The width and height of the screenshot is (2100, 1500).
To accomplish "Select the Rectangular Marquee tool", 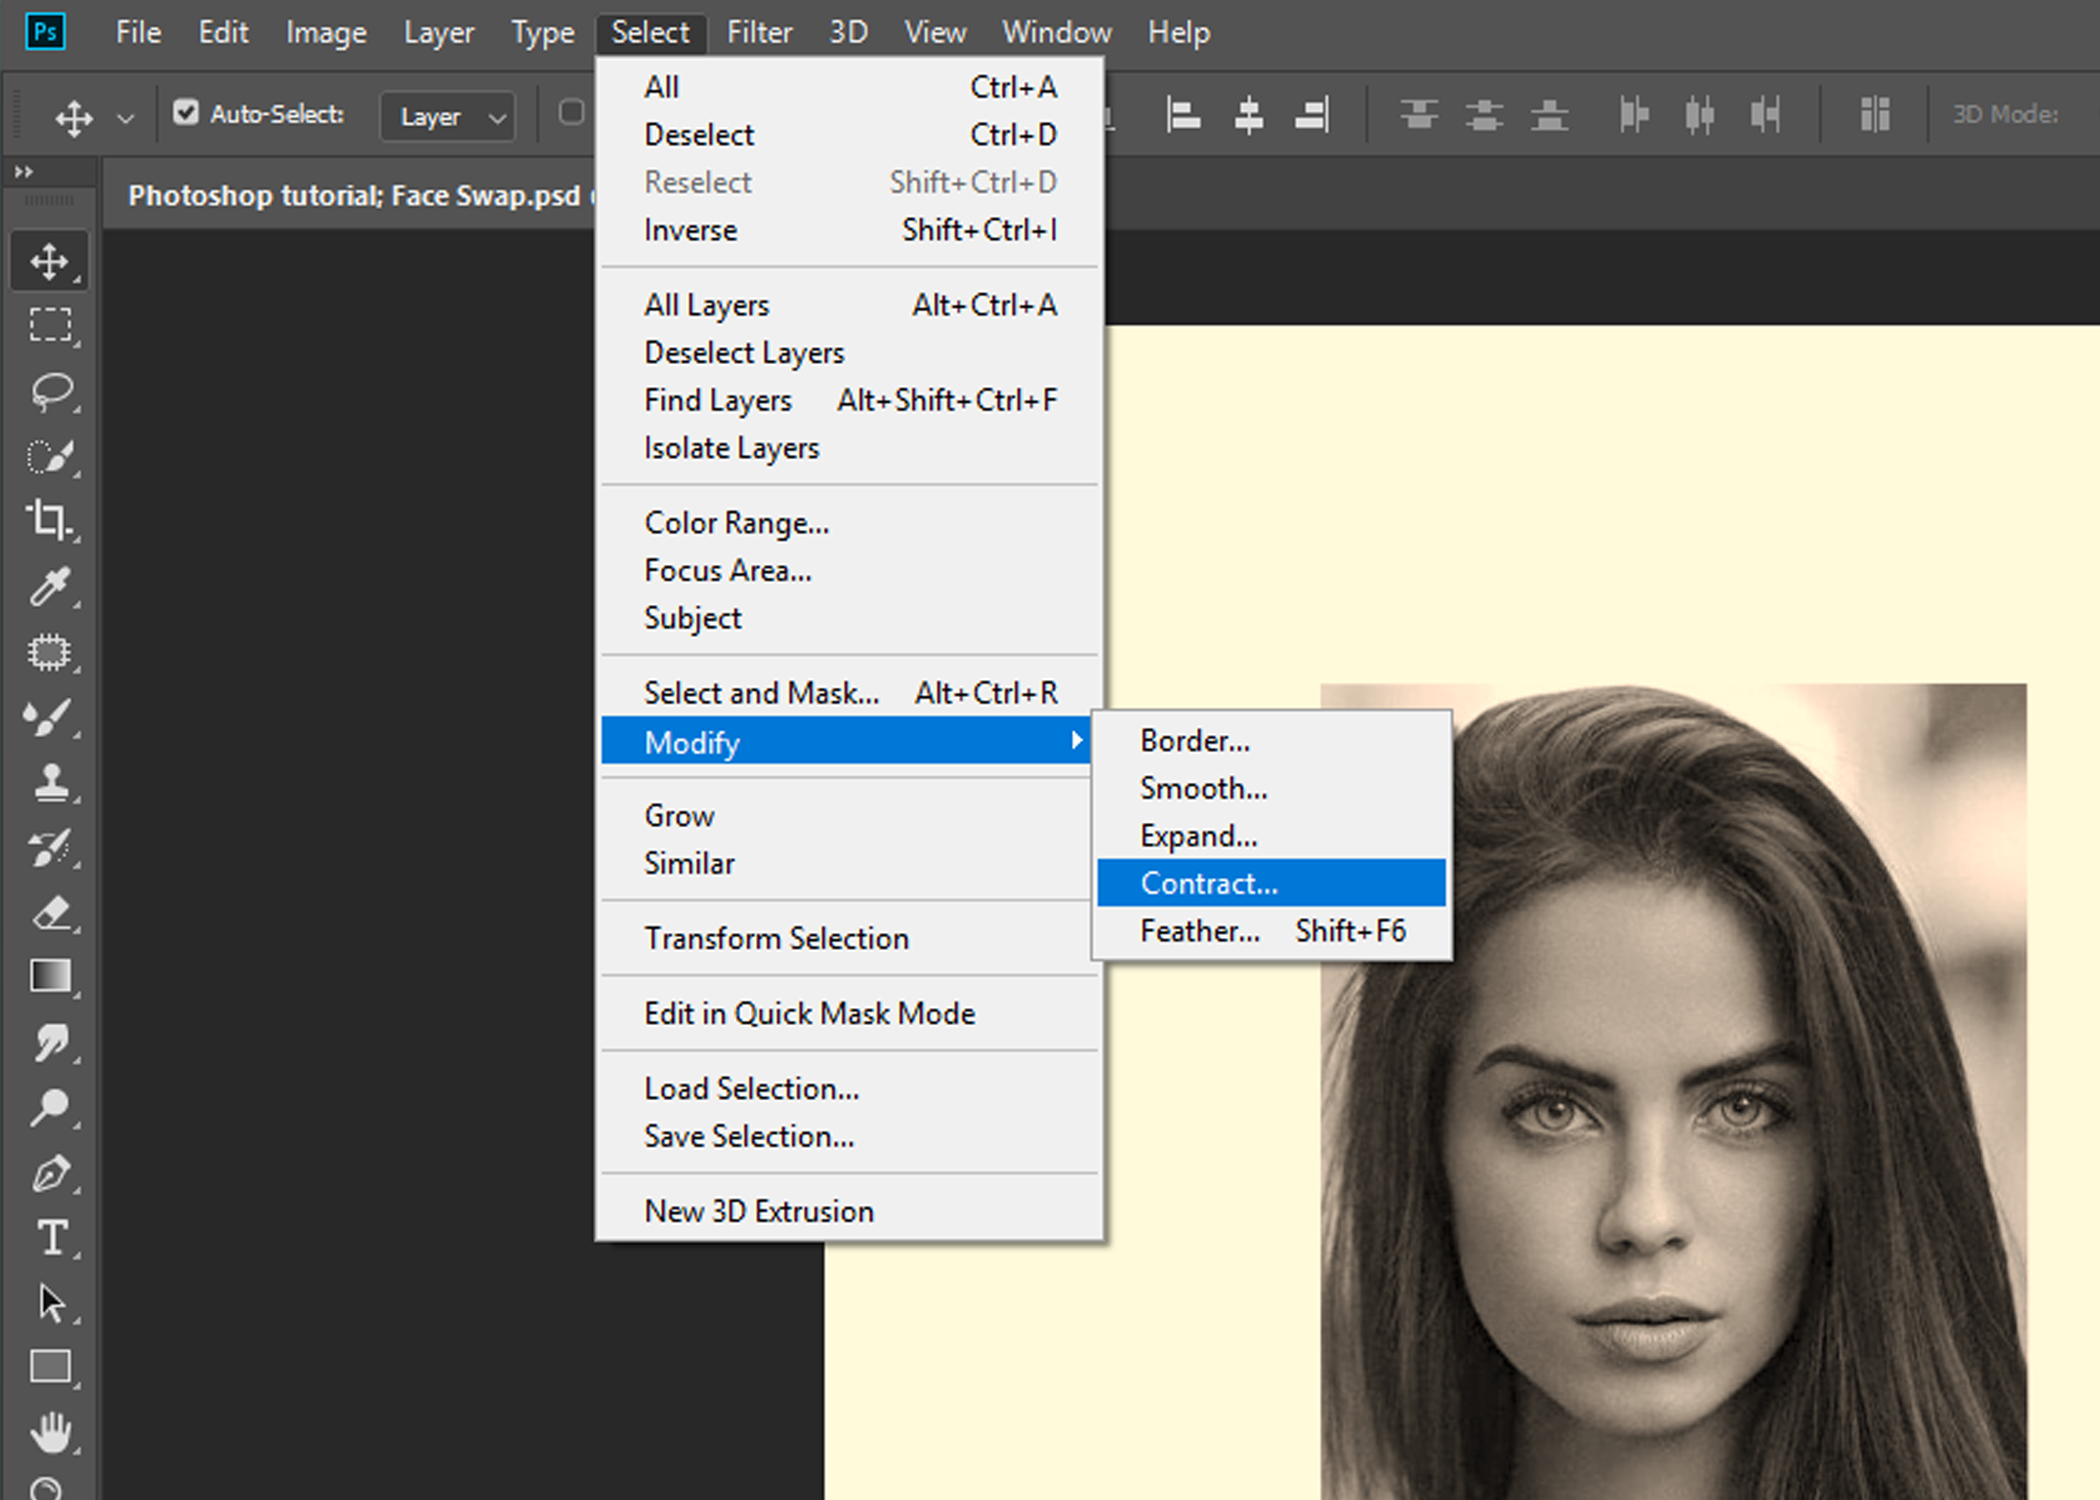I will click(x=50, y=325).
